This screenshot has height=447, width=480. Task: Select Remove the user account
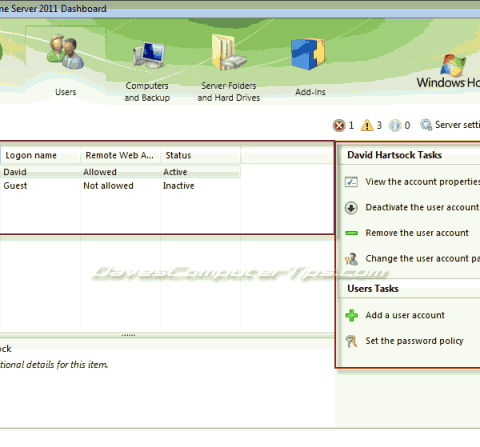[x=417, y=233]
